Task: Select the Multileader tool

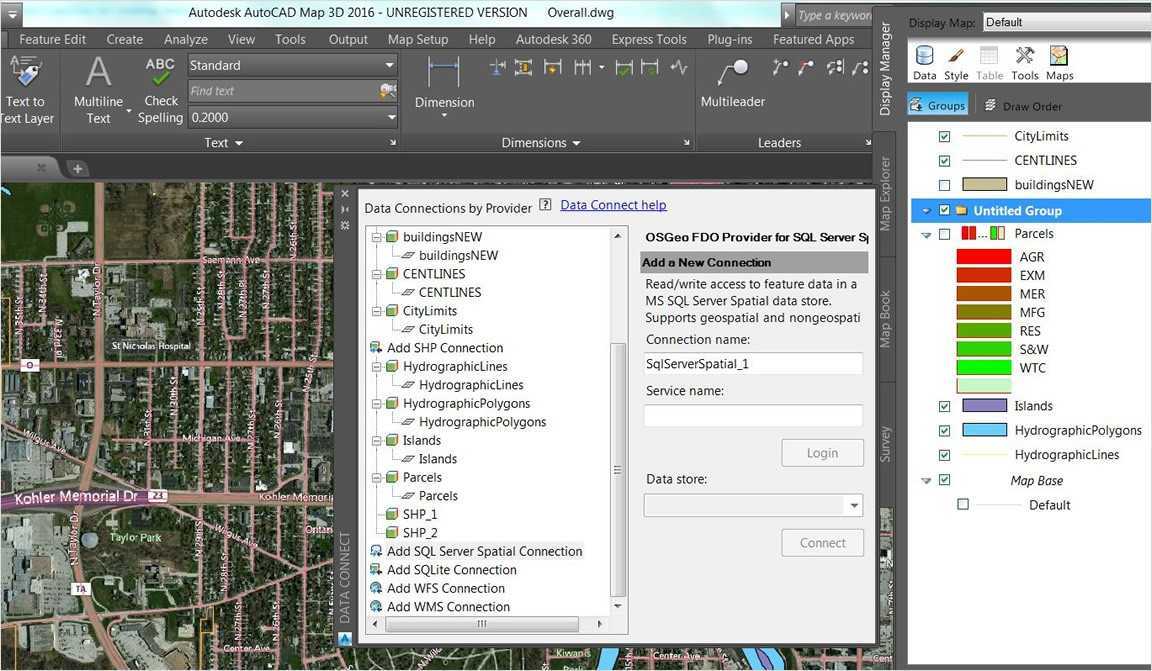Action: (x=732, y=83)
